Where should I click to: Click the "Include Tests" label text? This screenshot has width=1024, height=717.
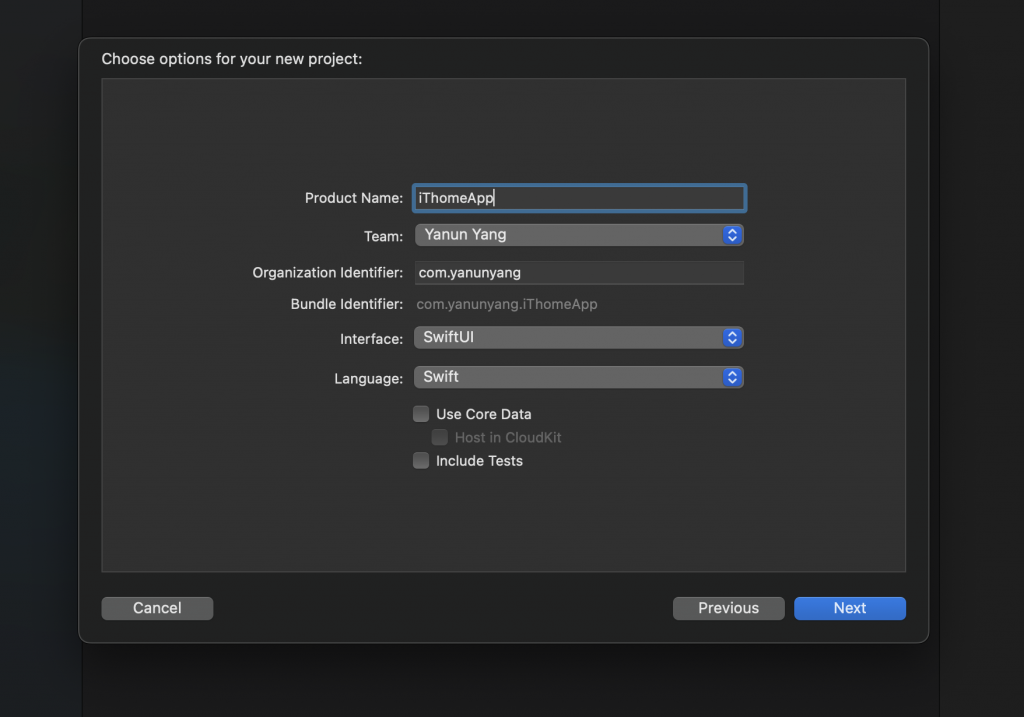(479, 461)
